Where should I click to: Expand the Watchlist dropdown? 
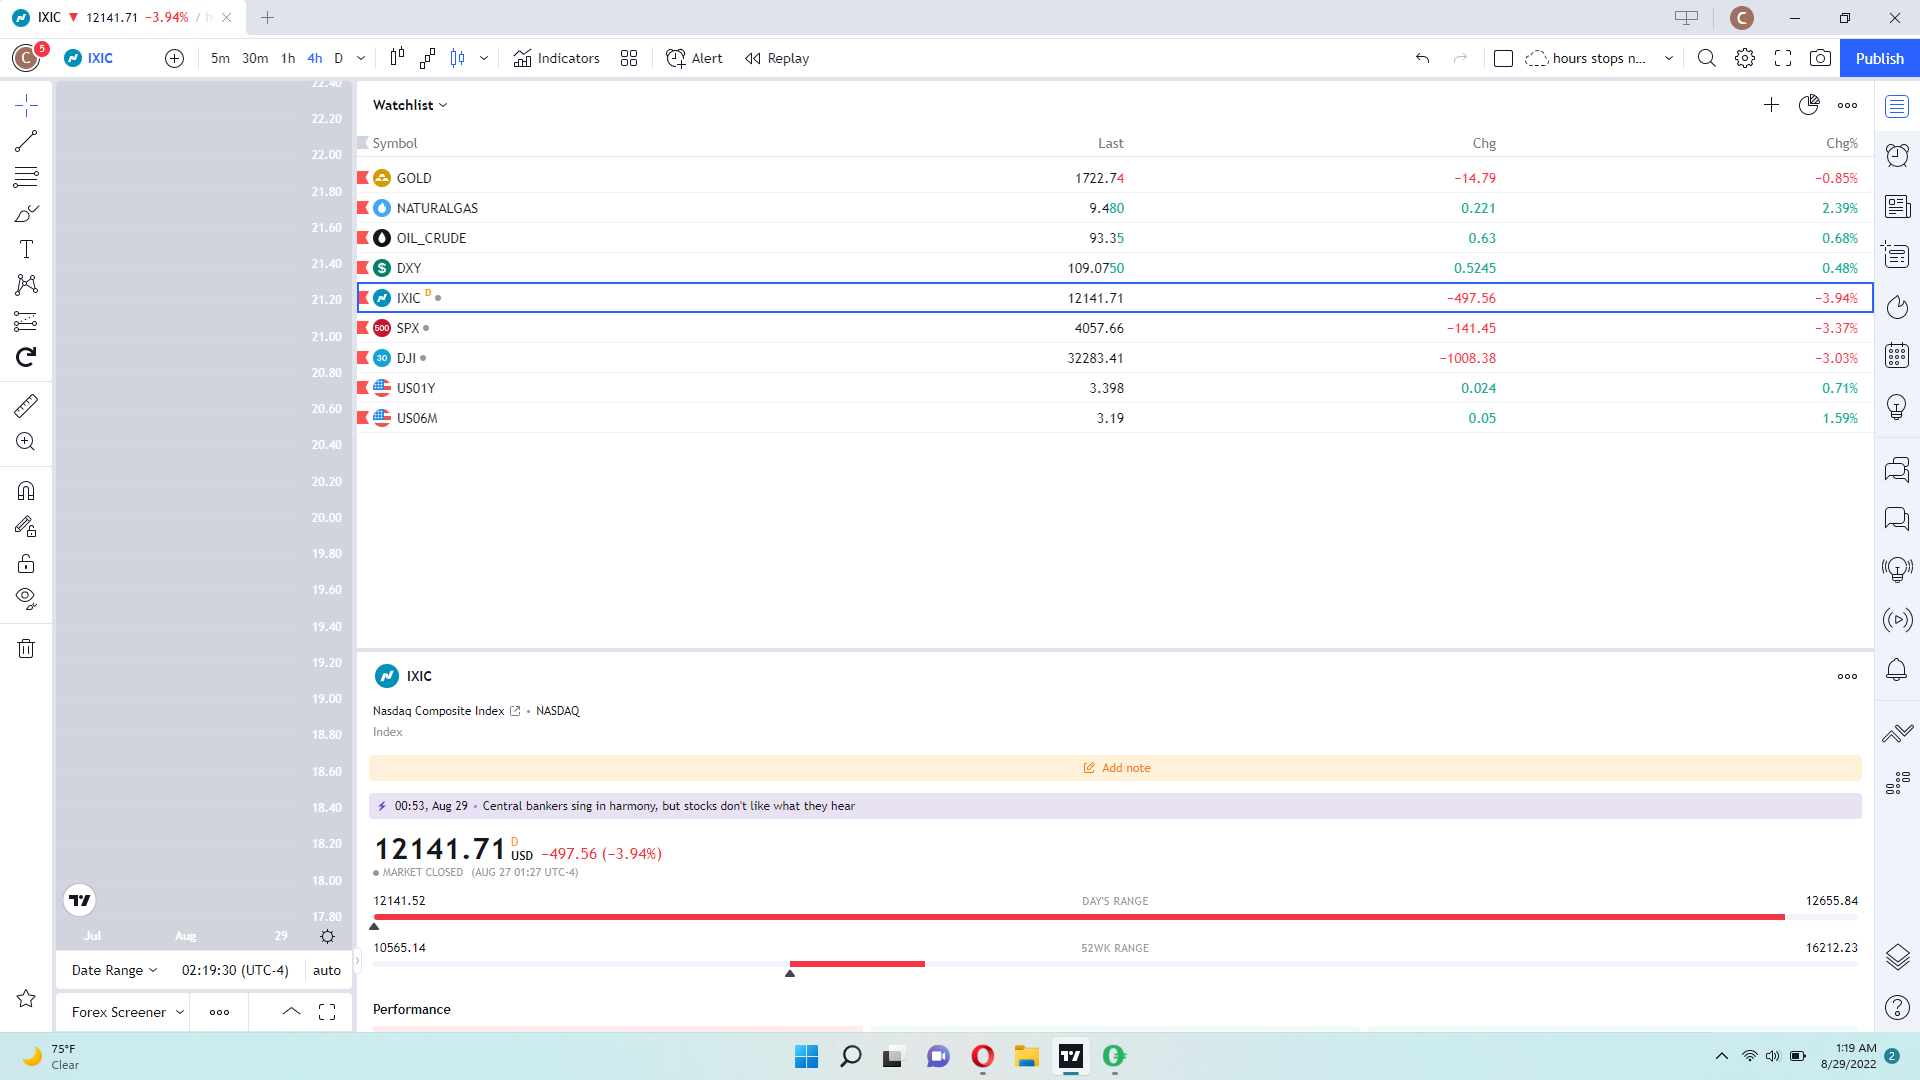(410, 105)
